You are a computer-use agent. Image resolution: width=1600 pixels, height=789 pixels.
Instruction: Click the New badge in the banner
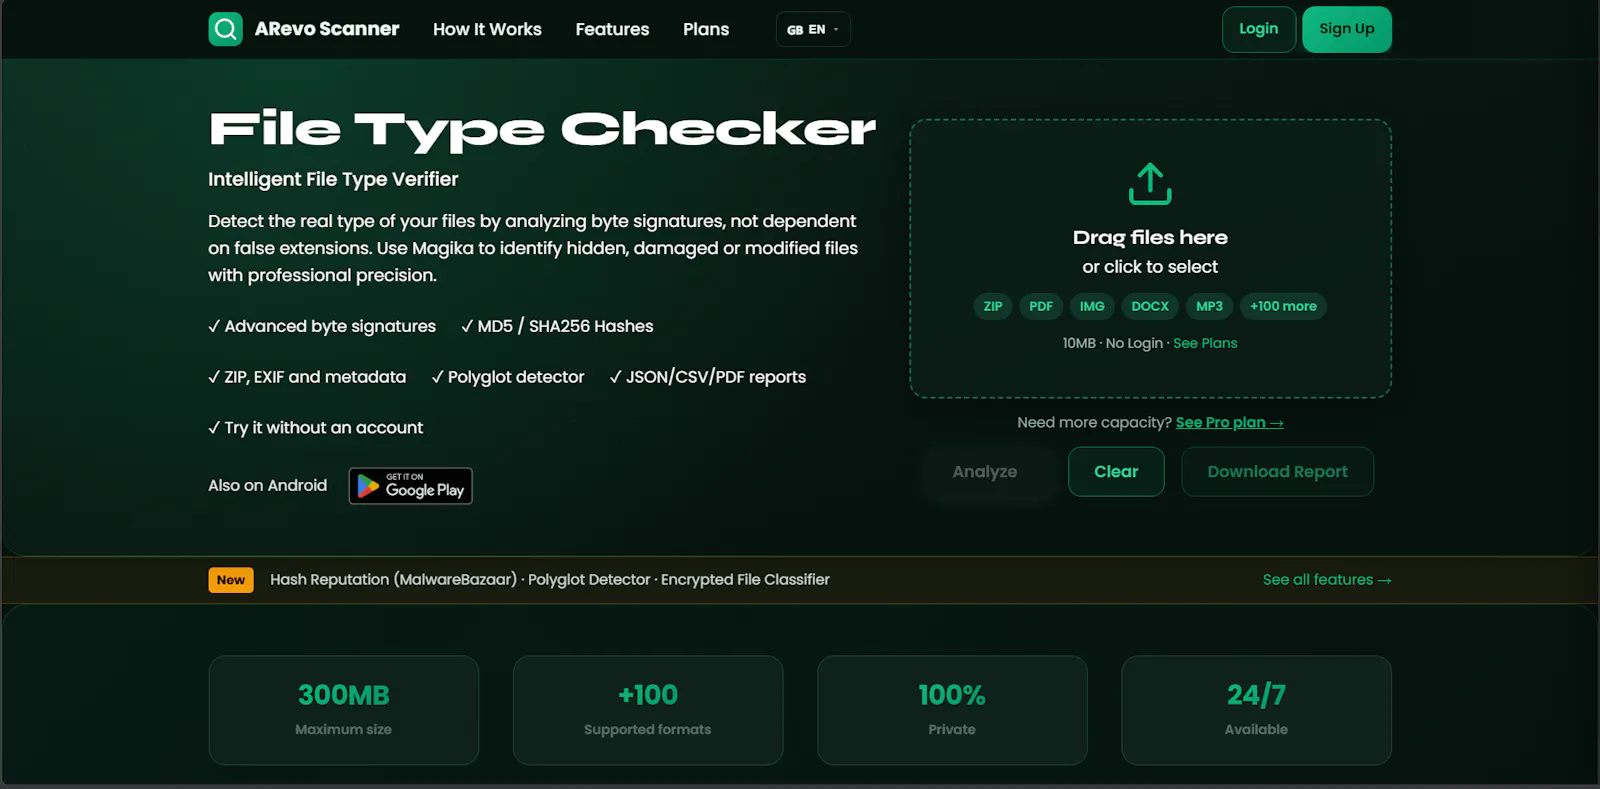pos(231,580)
